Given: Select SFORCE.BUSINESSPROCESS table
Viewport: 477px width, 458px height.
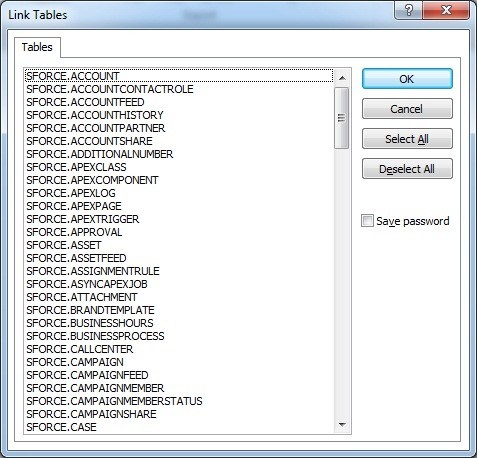Looking at the screenshot, I should pyautogui.click(x=179, y=336).
